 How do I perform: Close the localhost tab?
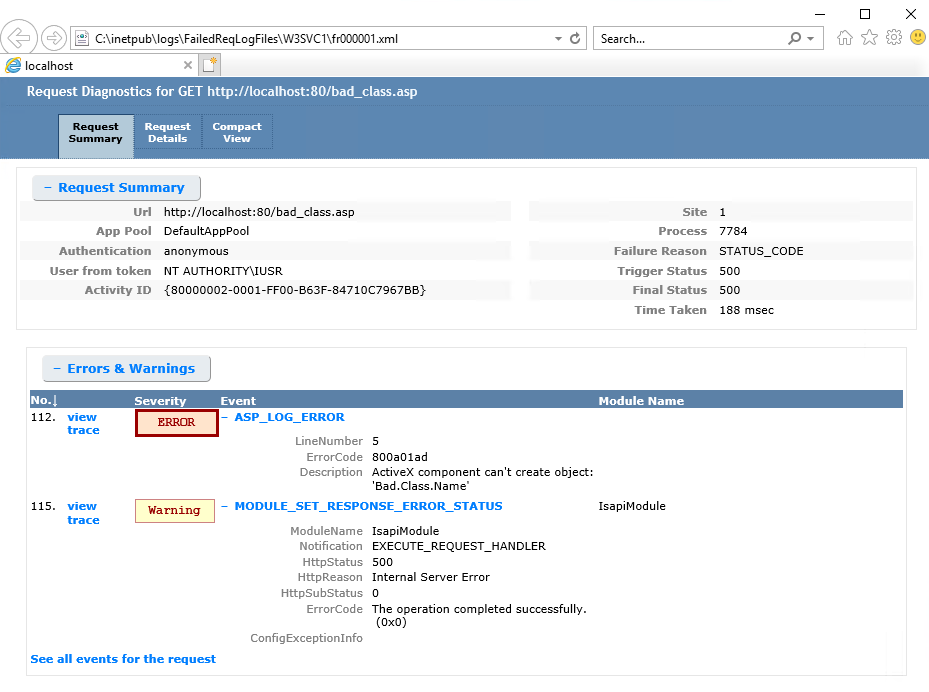coord(188,65)
